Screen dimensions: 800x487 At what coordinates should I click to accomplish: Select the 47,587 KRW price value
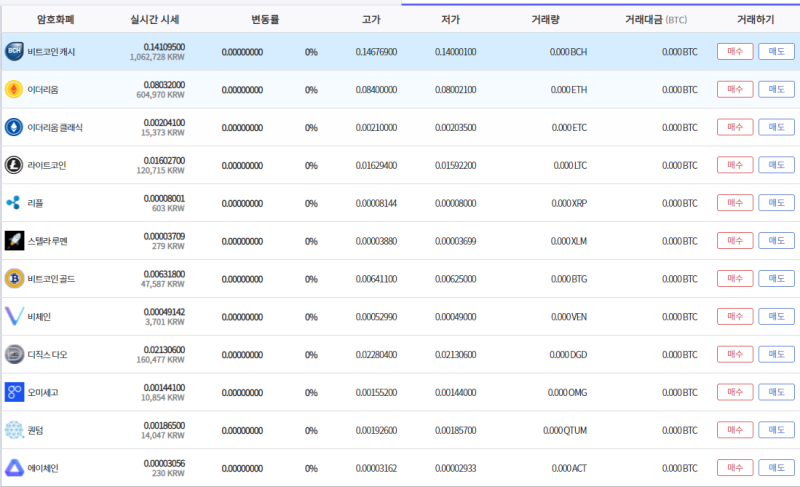pyautogui.click(x=163, y=284)
